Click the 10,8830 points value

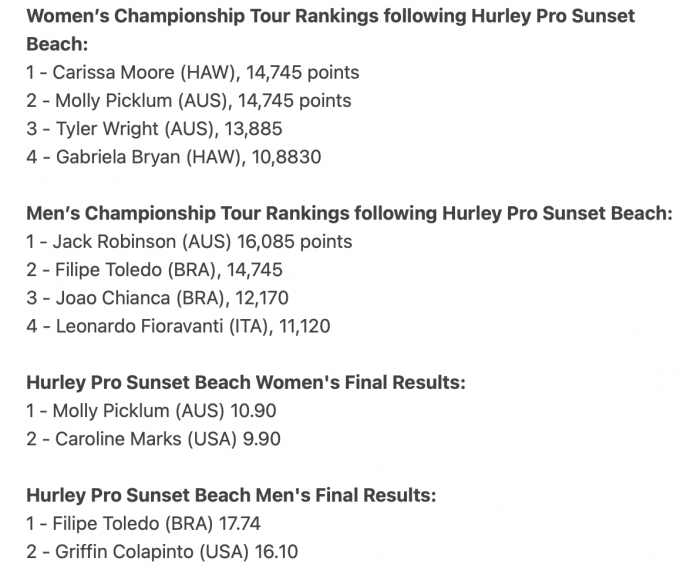287,157
